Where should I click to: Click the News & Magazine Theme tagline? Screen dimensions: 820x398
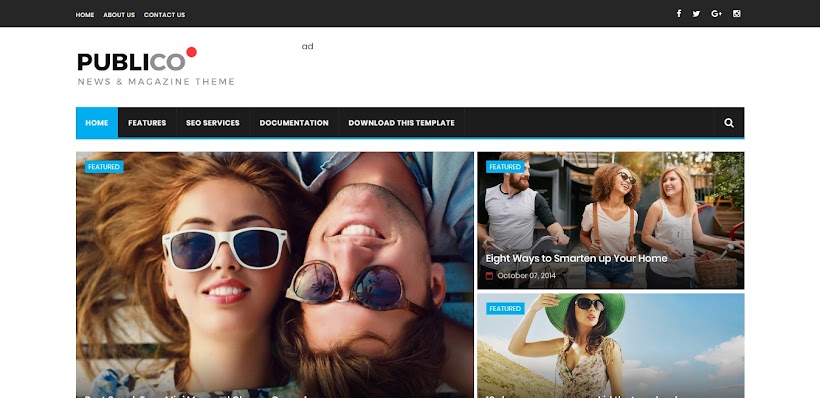pyautogui.click(x=156, y=82)
